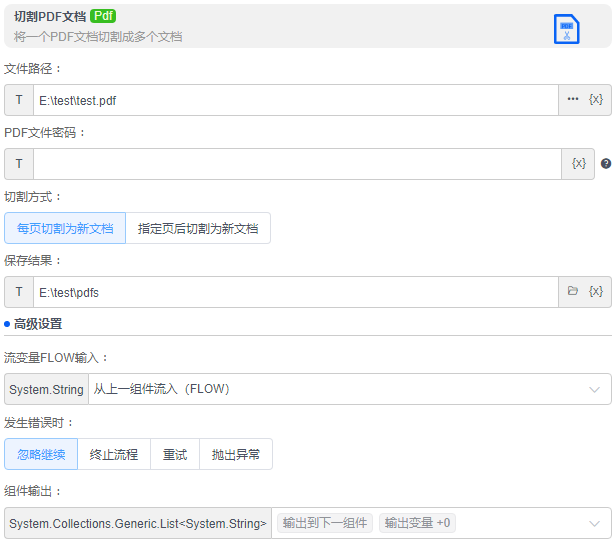This screenshot has width=616, height=543.
Task: Click the 文件路径 label
Action: (33, 69)
